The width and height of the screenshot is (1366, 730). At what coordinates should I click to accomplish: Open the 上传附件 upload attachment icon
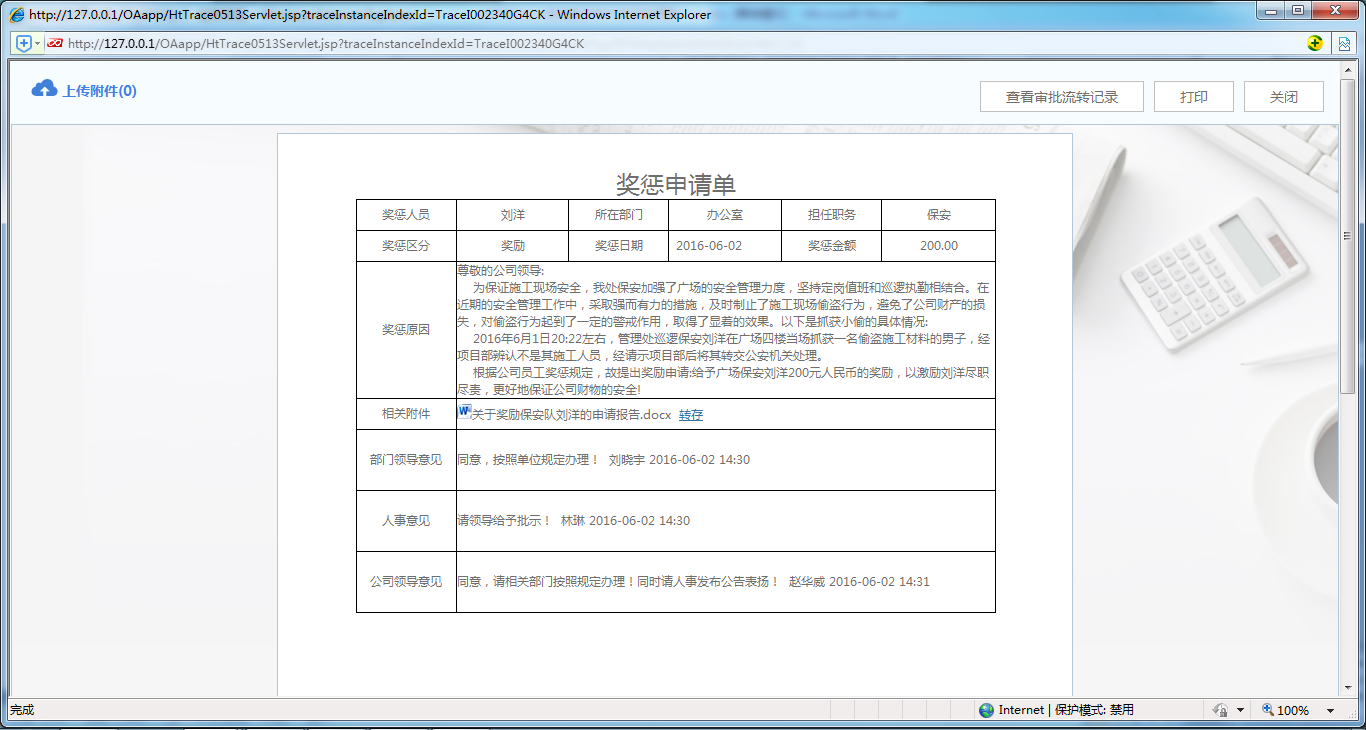point(46,90)
